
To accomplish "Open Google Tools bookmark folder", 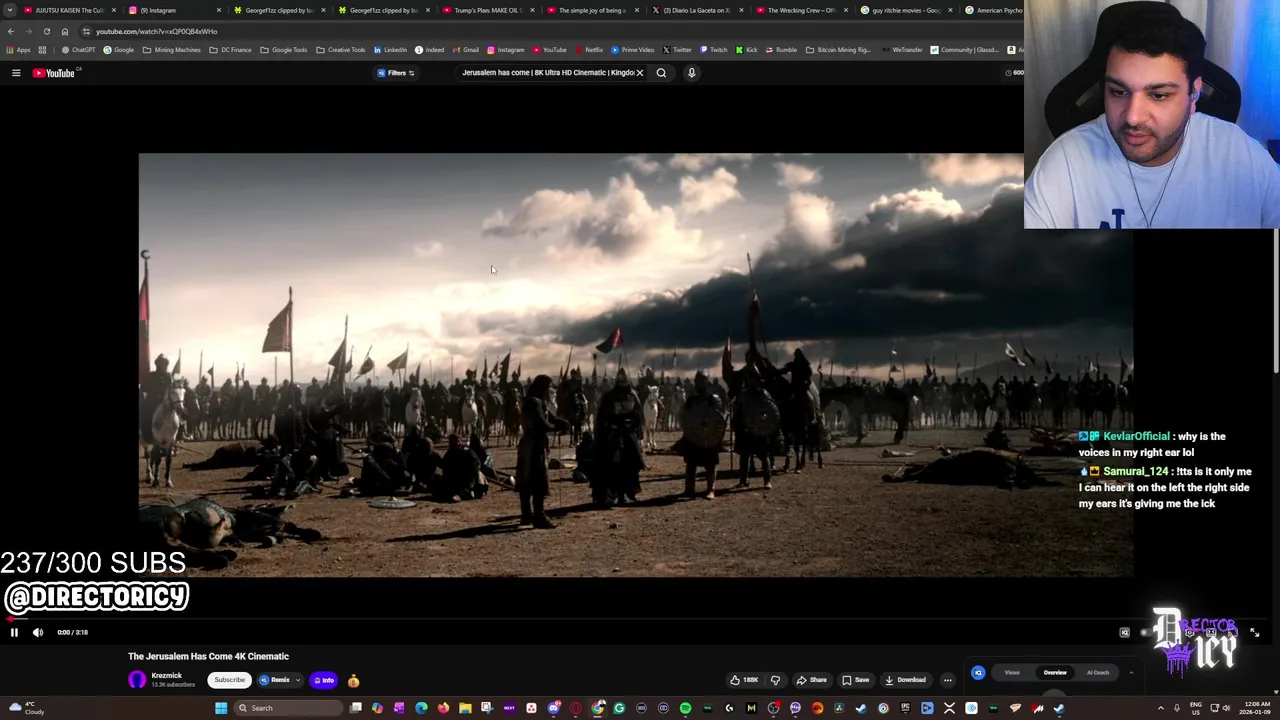I will pyautogui.click(x=284, y=50).
